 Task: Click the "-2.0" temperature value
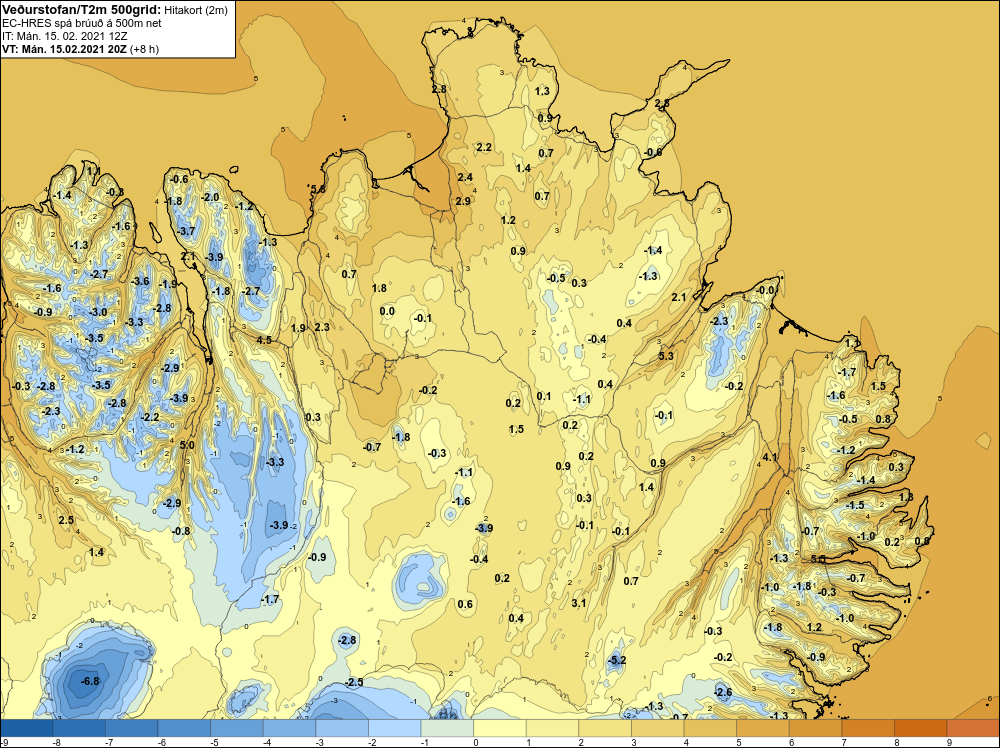210,197
